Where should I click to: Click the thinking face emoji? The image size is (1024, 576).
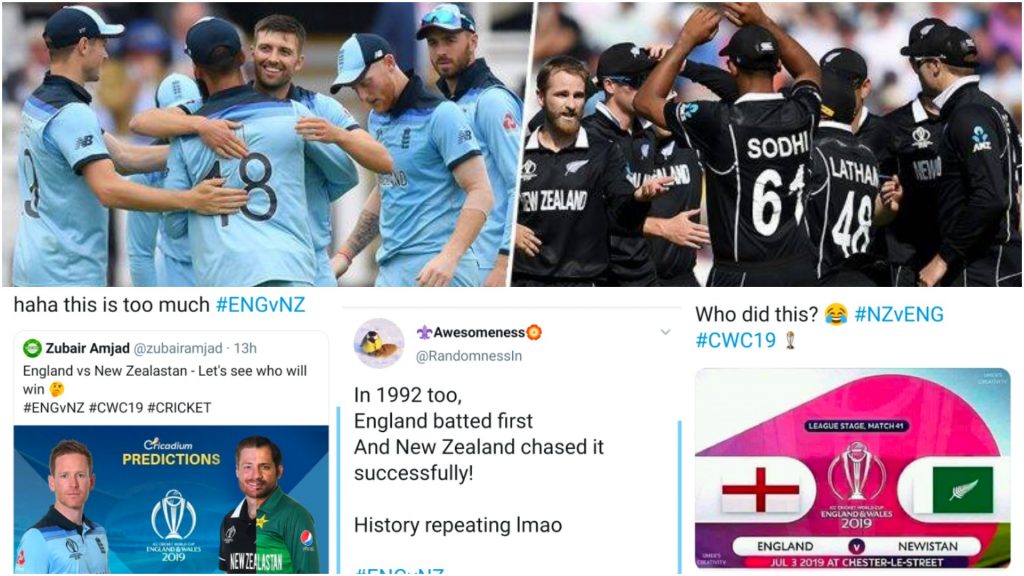point(57,389)
